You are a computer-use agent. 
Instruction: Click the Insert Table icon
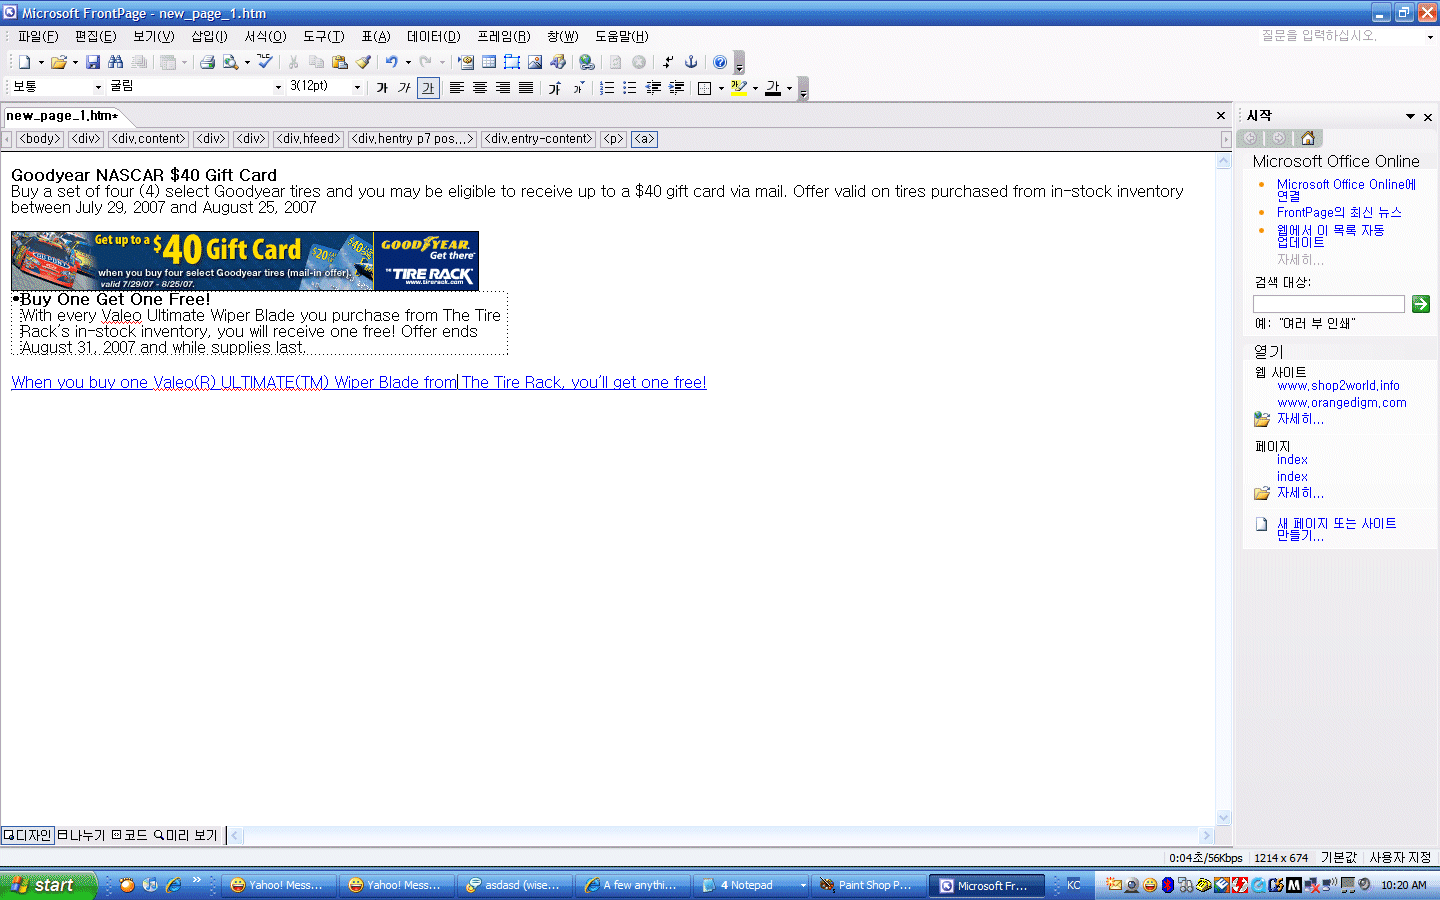489,62
